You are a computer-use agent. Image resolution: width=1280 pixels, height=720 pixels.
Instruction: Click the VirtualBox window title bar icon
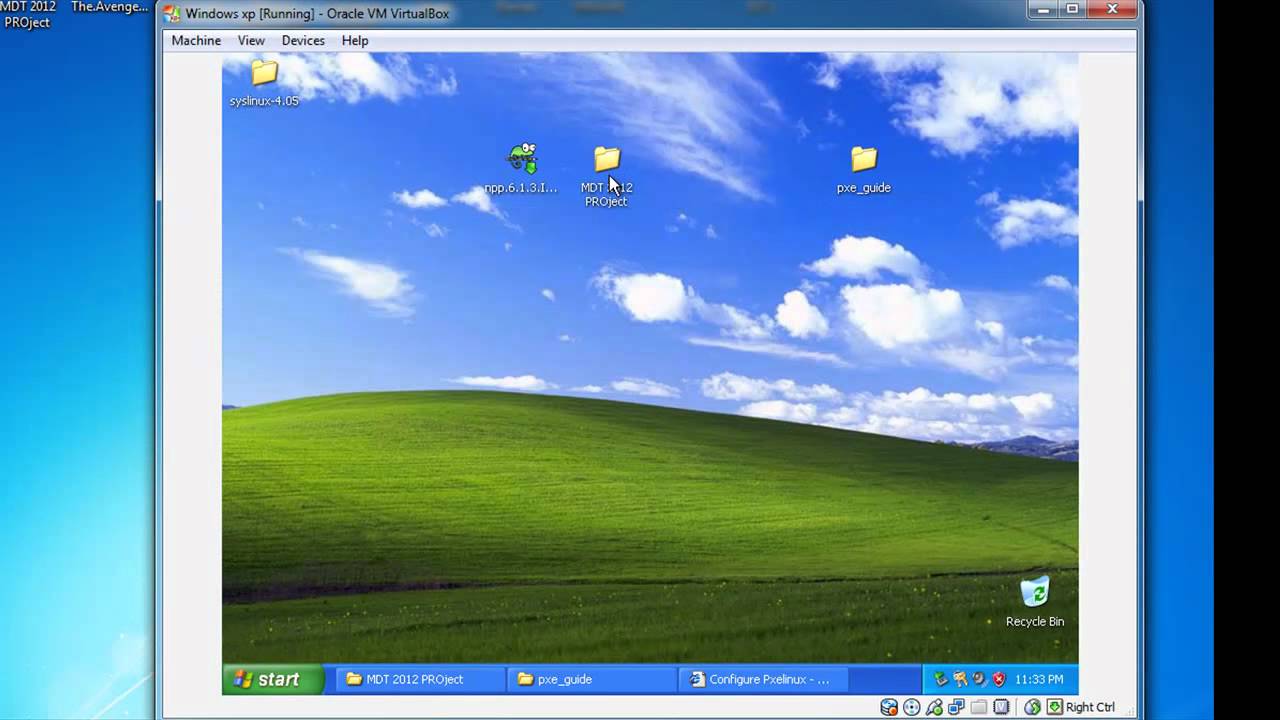coord(172,14)
